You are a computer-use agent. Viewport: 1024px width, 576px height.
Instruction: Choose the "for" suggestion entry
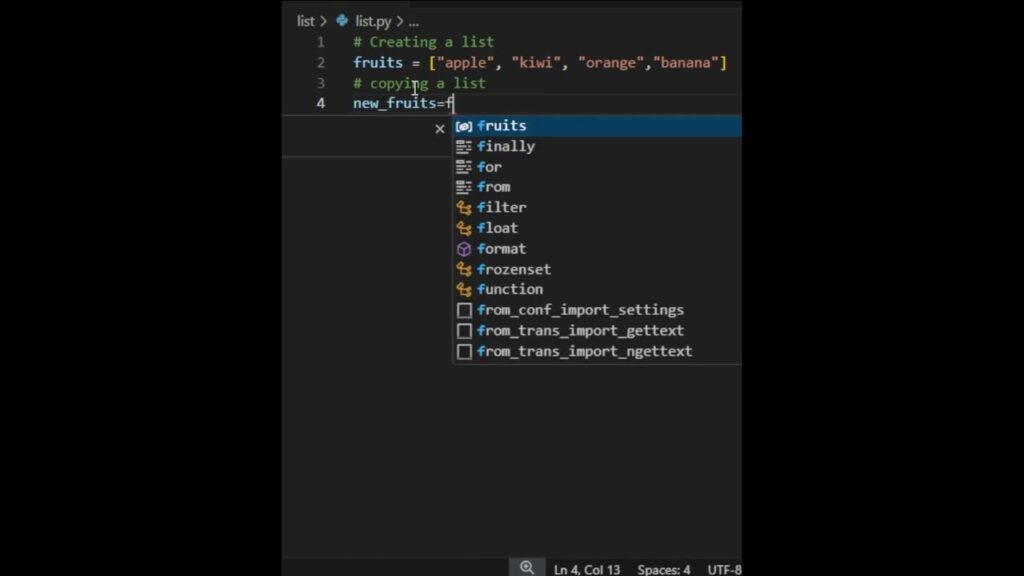coord(490,166)
